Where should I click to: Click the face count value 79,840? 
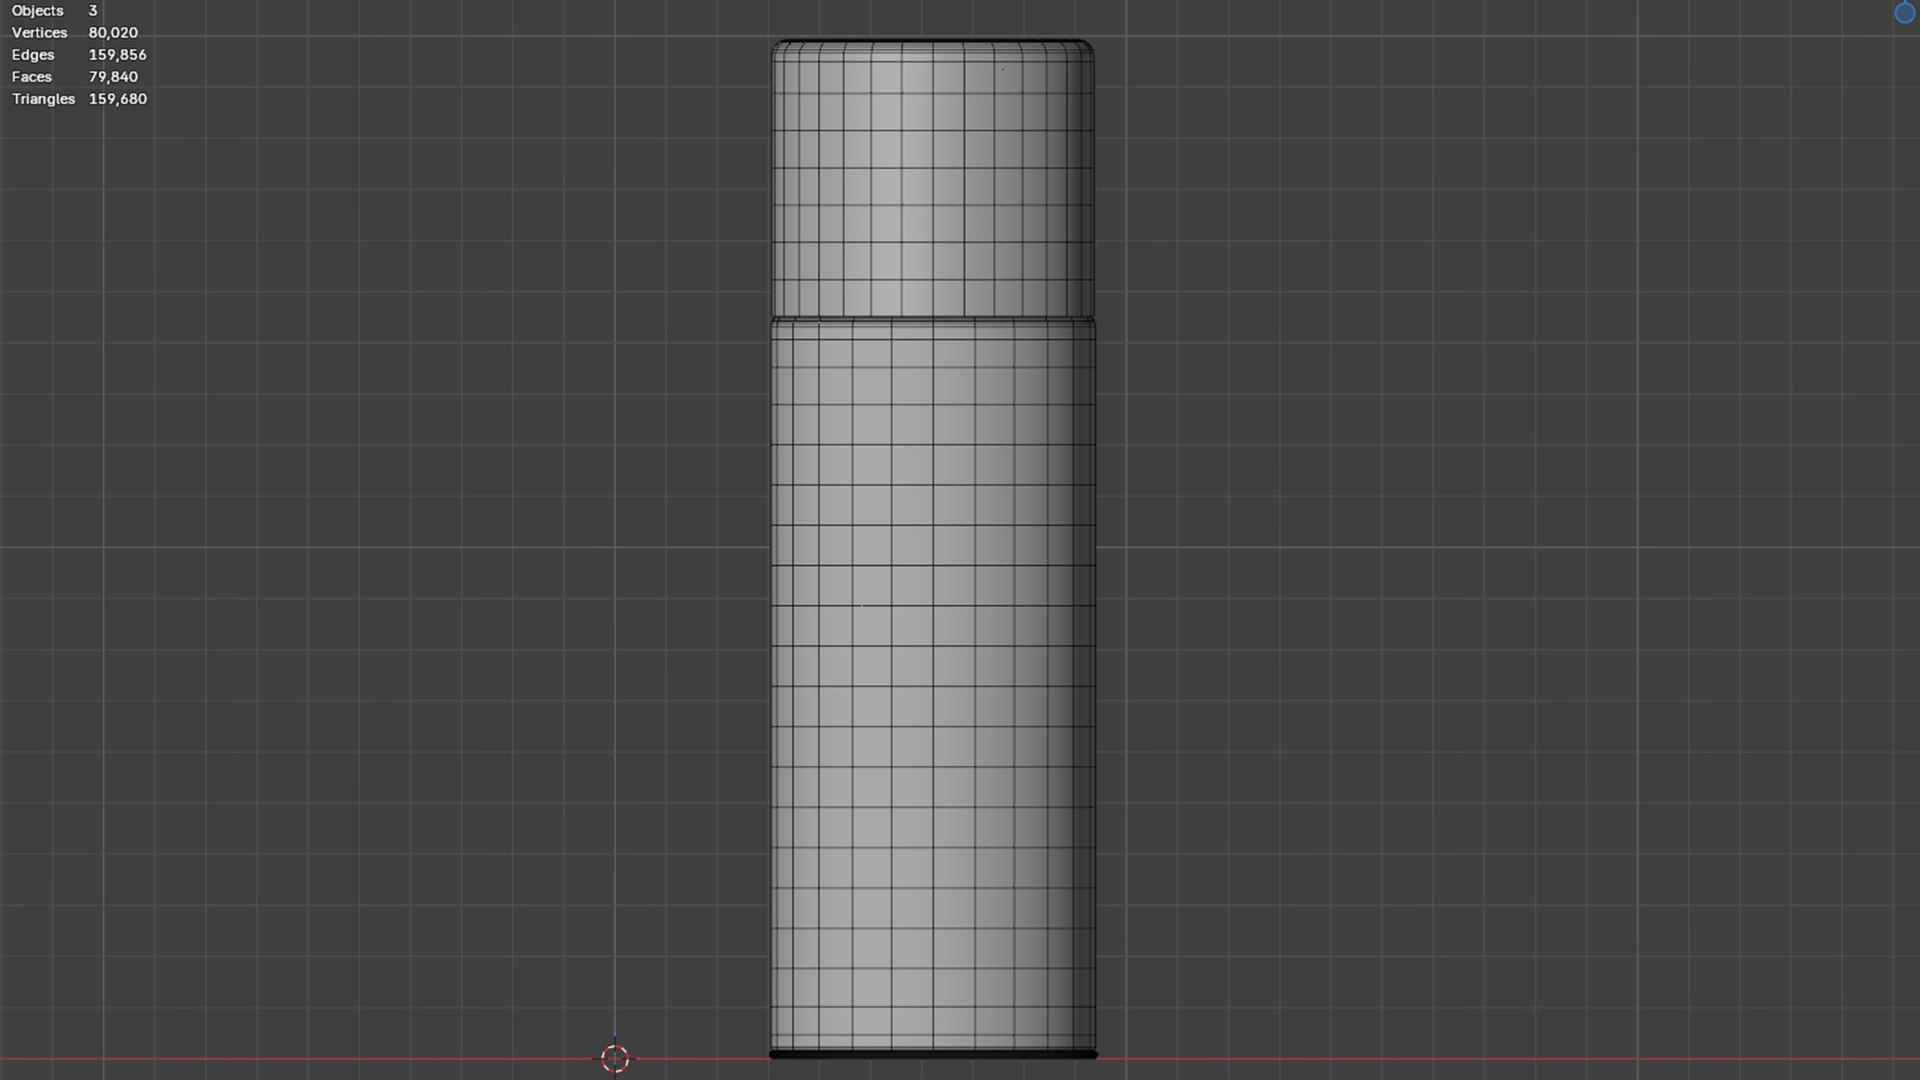pyautogui.click(x=113, y=76)
